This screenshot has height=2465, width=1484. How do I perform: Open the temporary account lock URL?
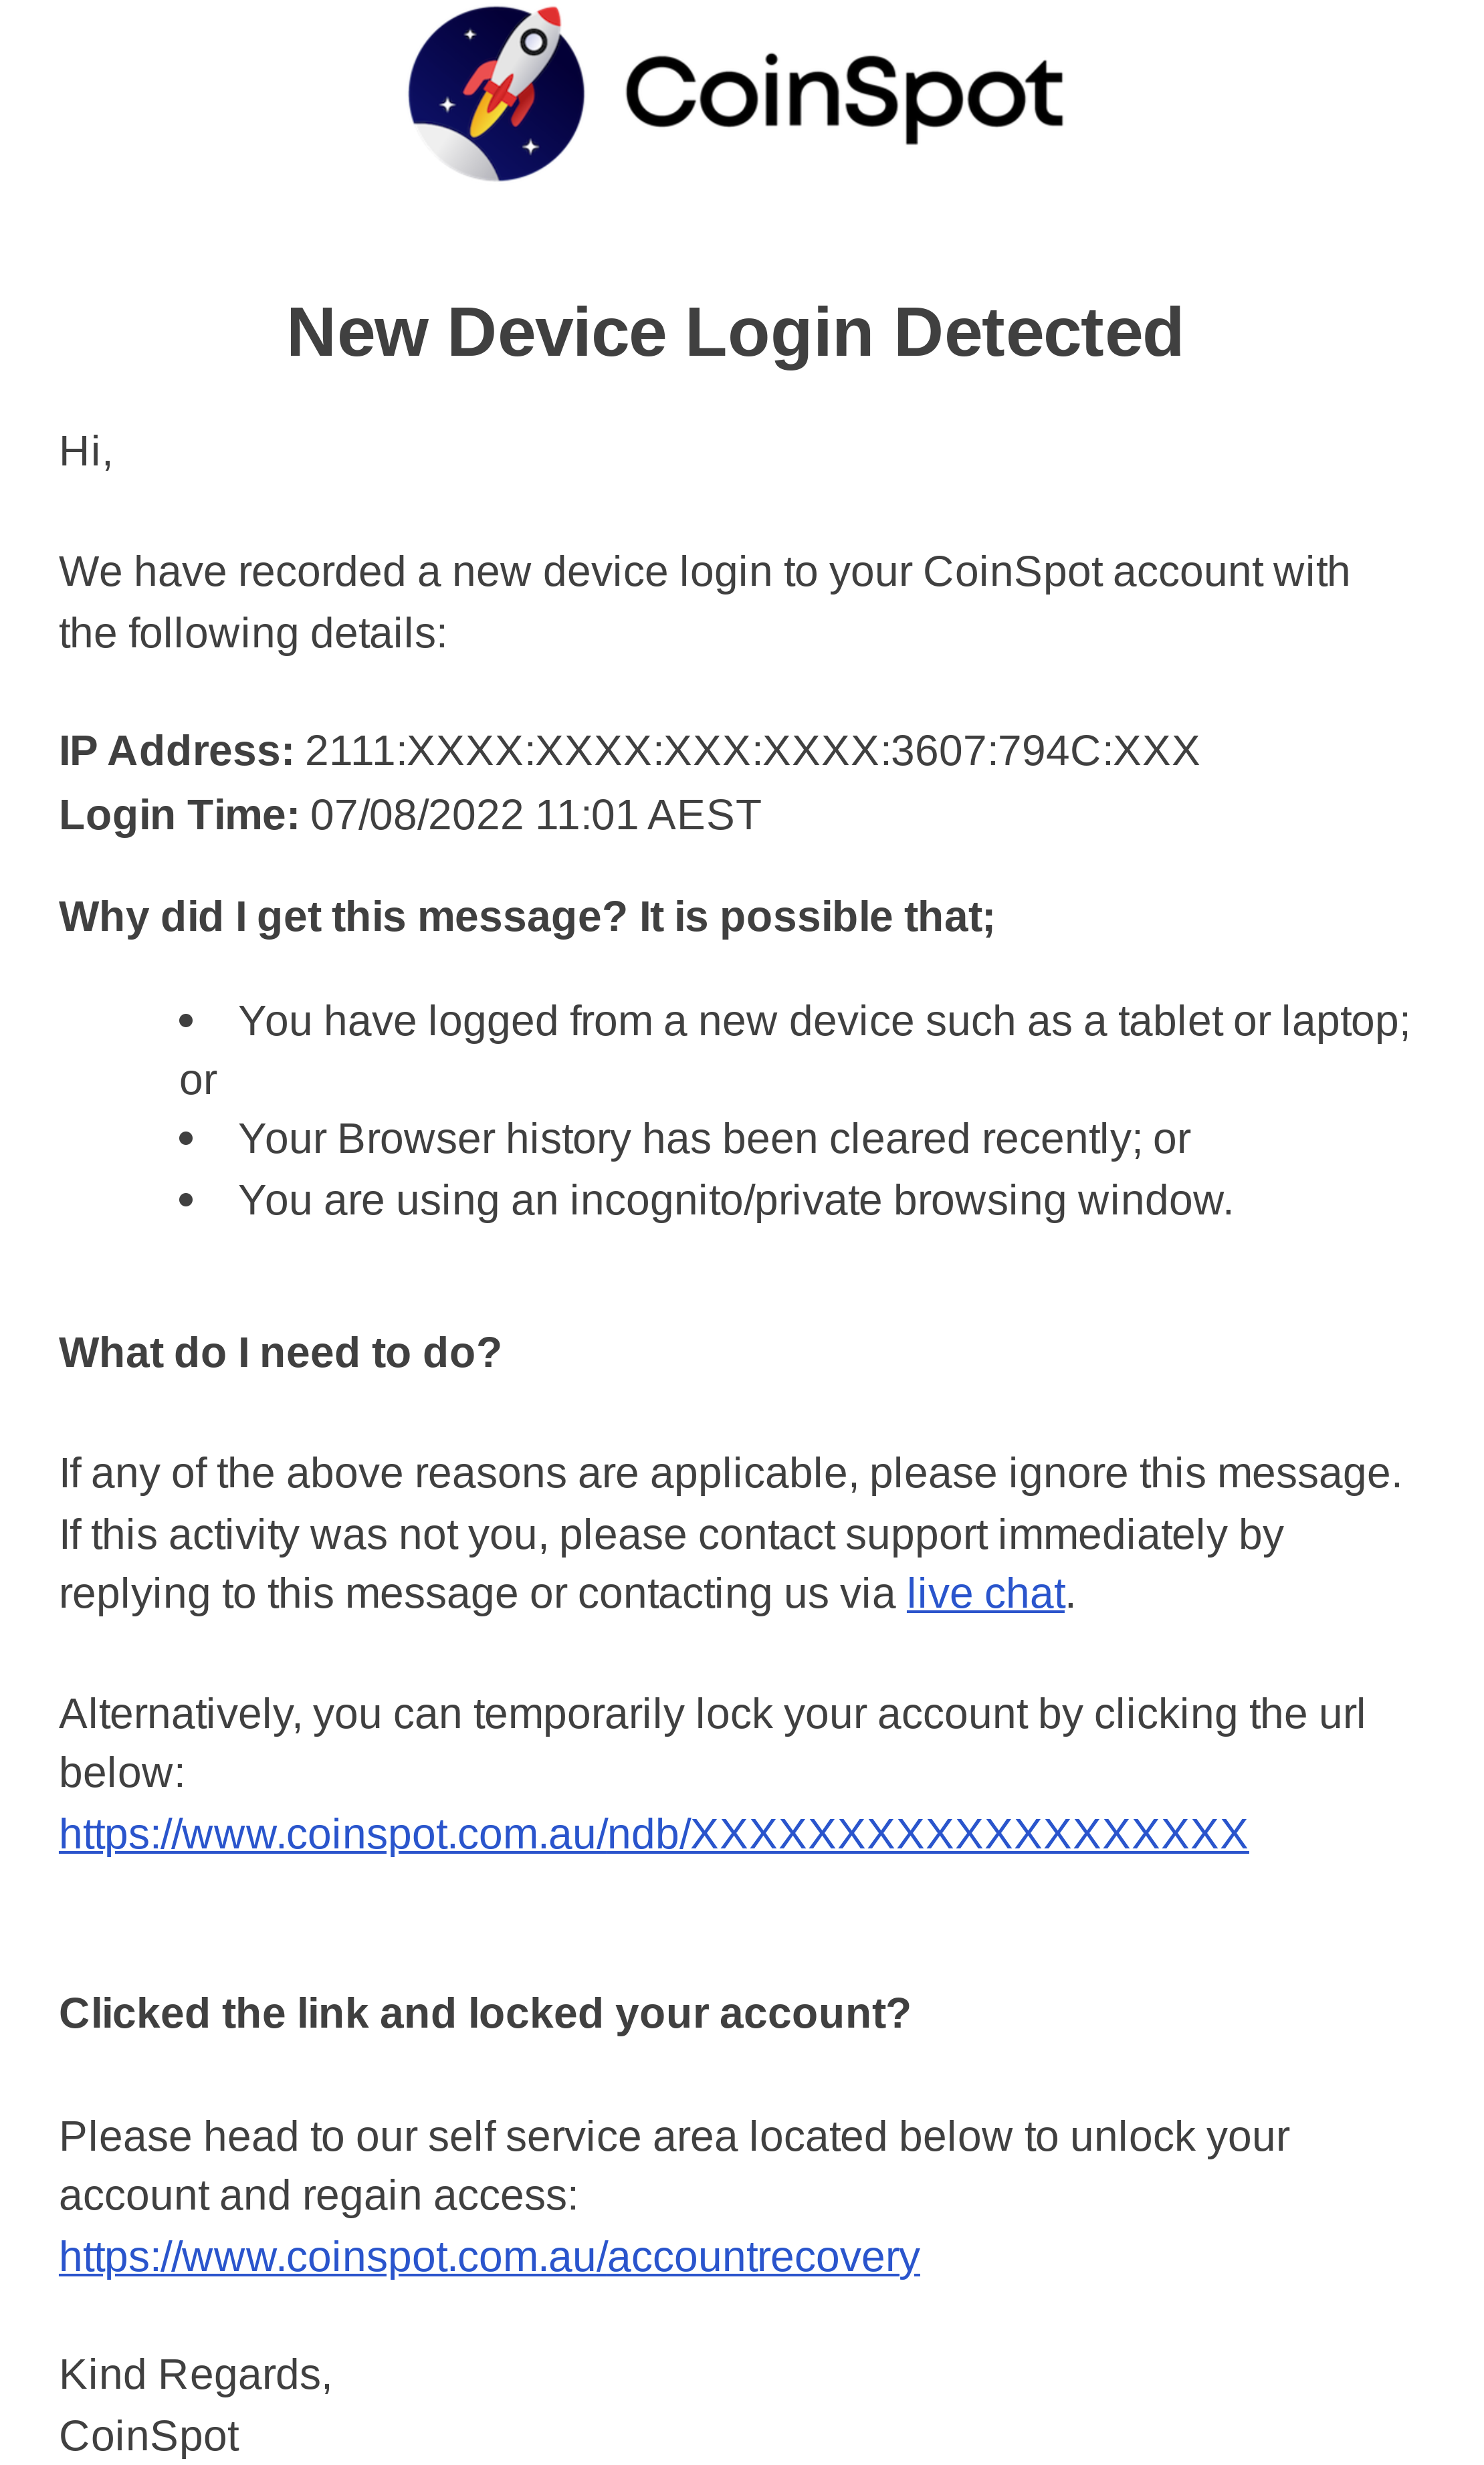tap(653, 1834)
